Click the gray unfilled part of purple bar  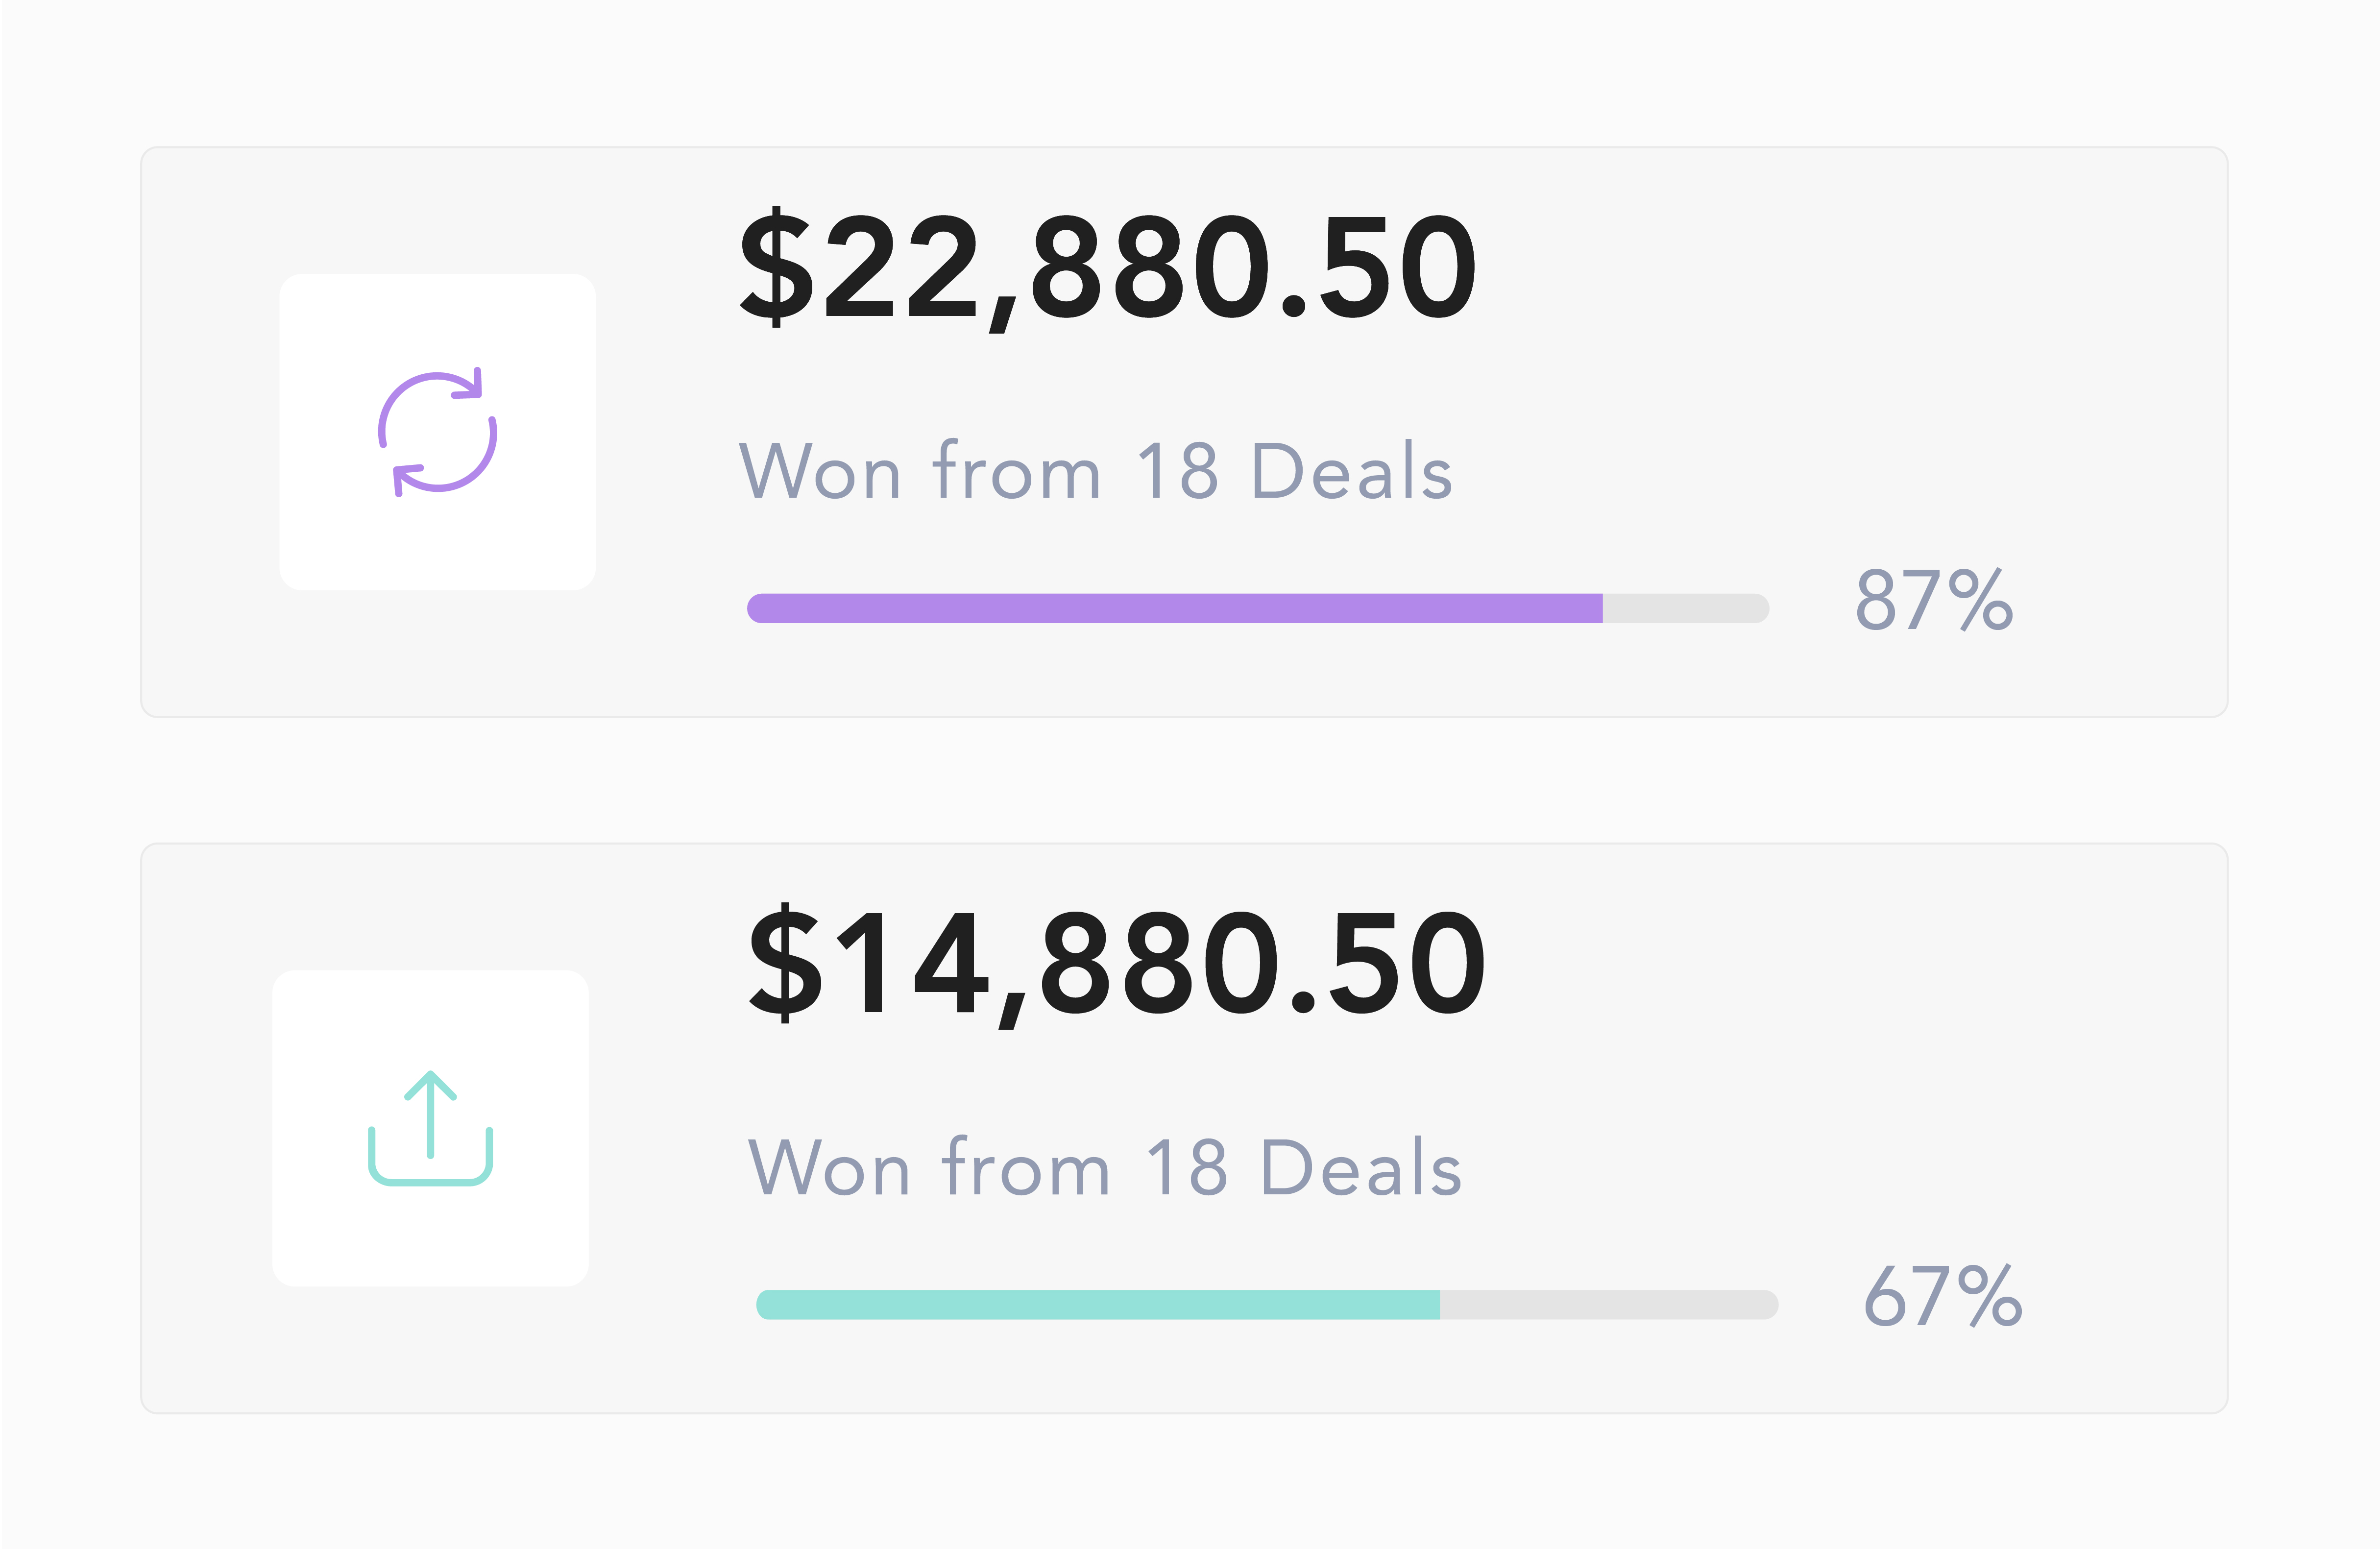[x=1685, y=608]
